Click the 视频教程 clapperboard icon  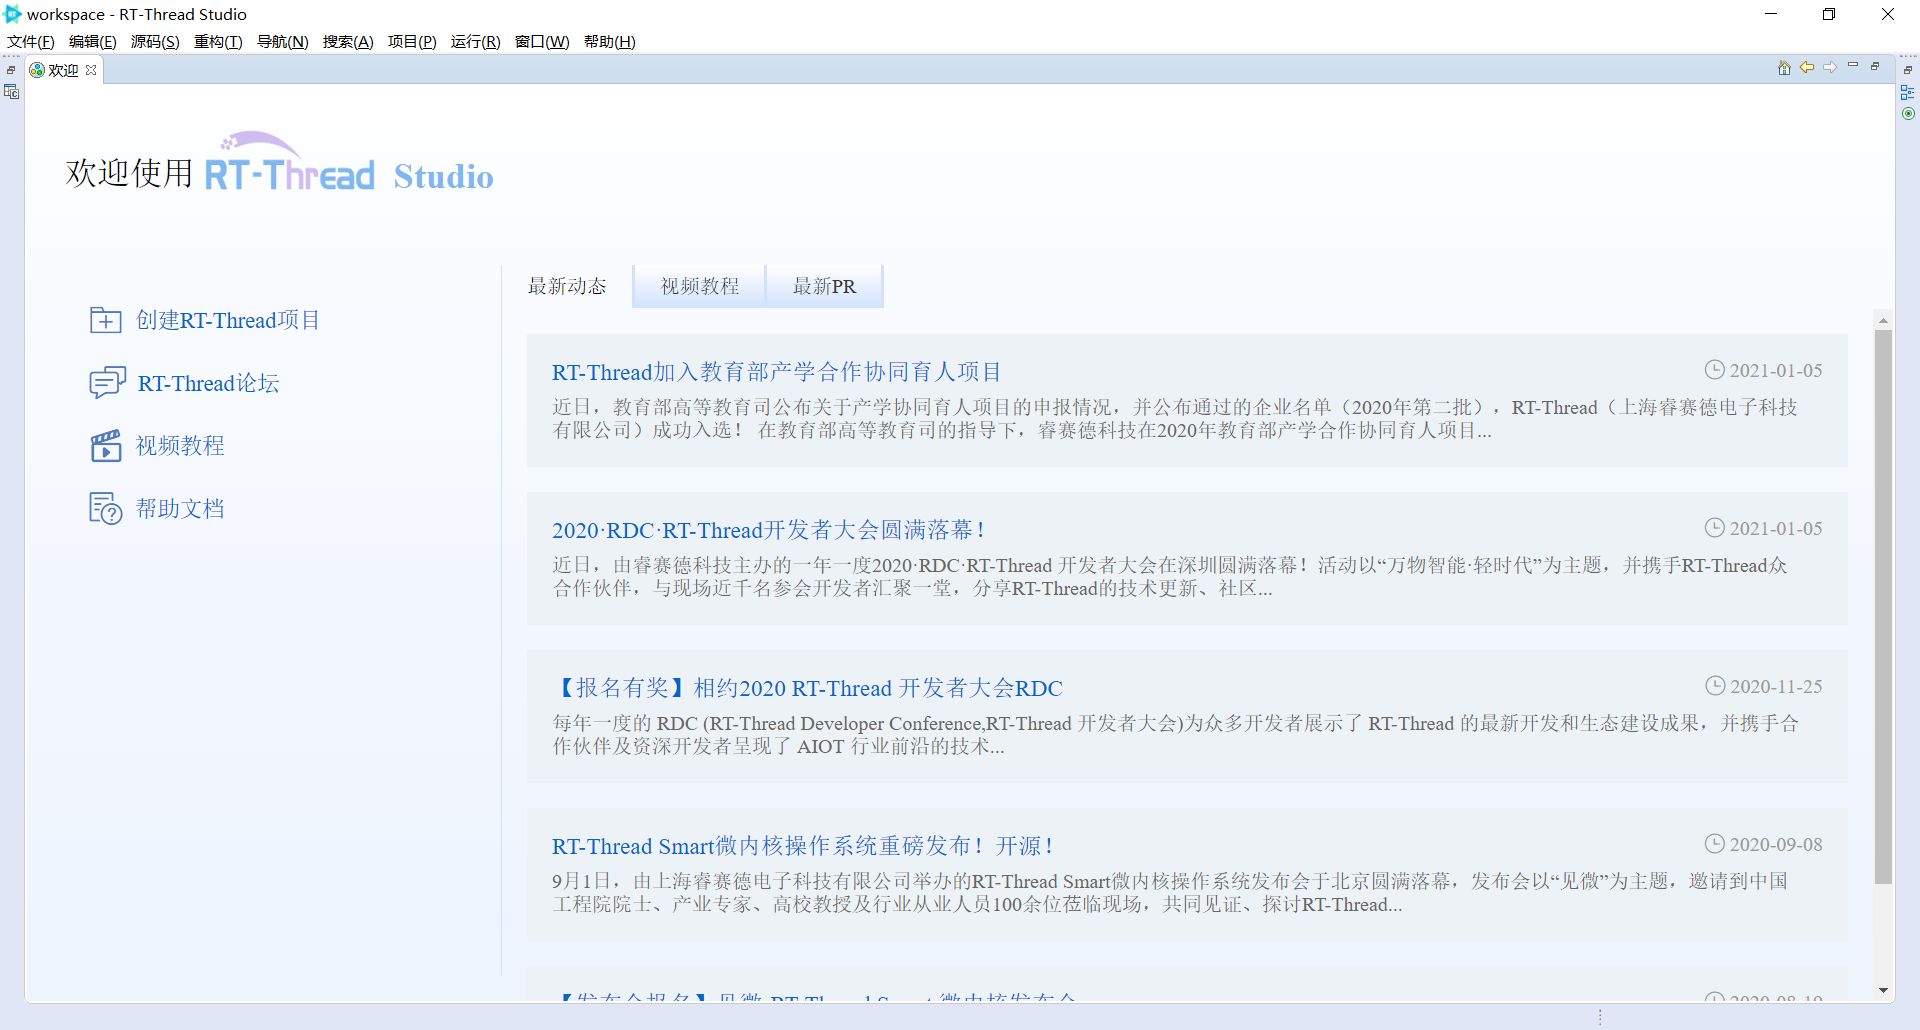[106, 445]
